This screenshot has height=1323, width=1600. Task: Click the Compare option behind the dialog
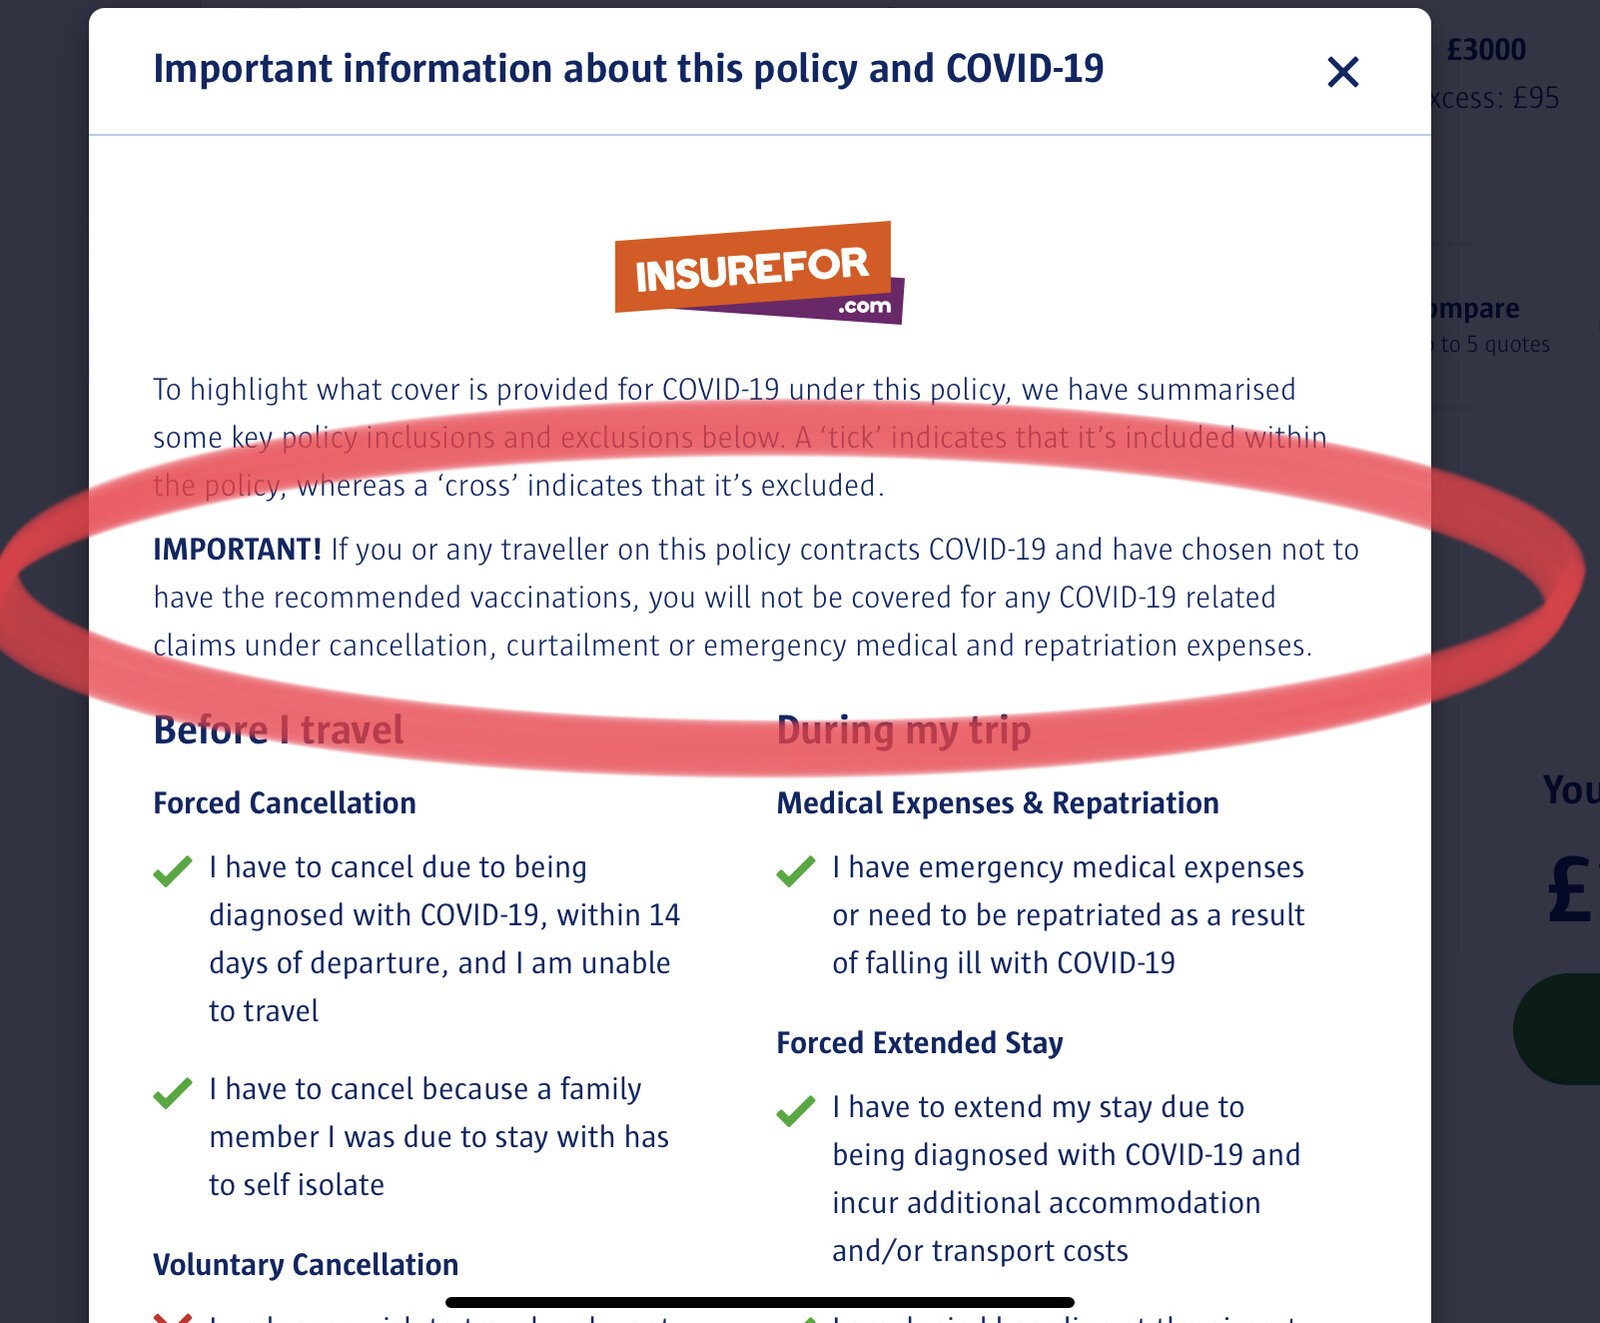pos(1476,309)
